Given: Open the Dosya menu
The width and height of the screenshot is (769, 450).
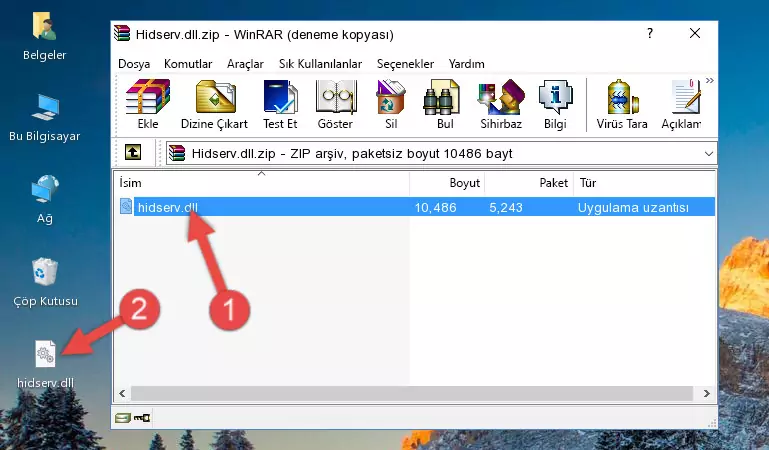Looking at the screenshot, I should (x=134, y=64).
